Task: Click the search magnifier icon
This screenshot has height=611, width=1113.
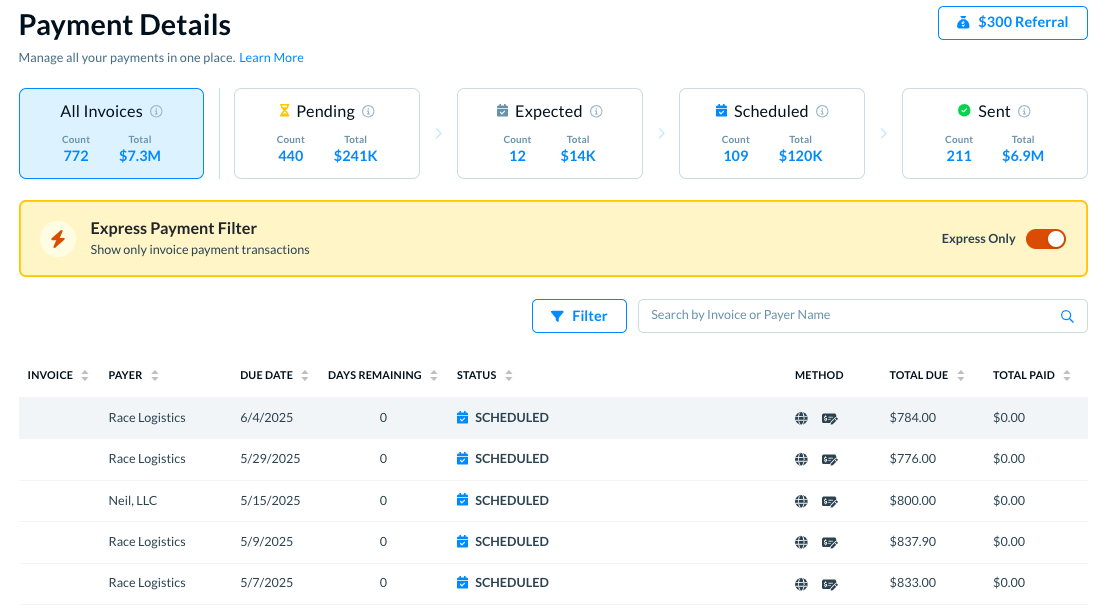Action: pyautogui.click(x=1067, y=316)
